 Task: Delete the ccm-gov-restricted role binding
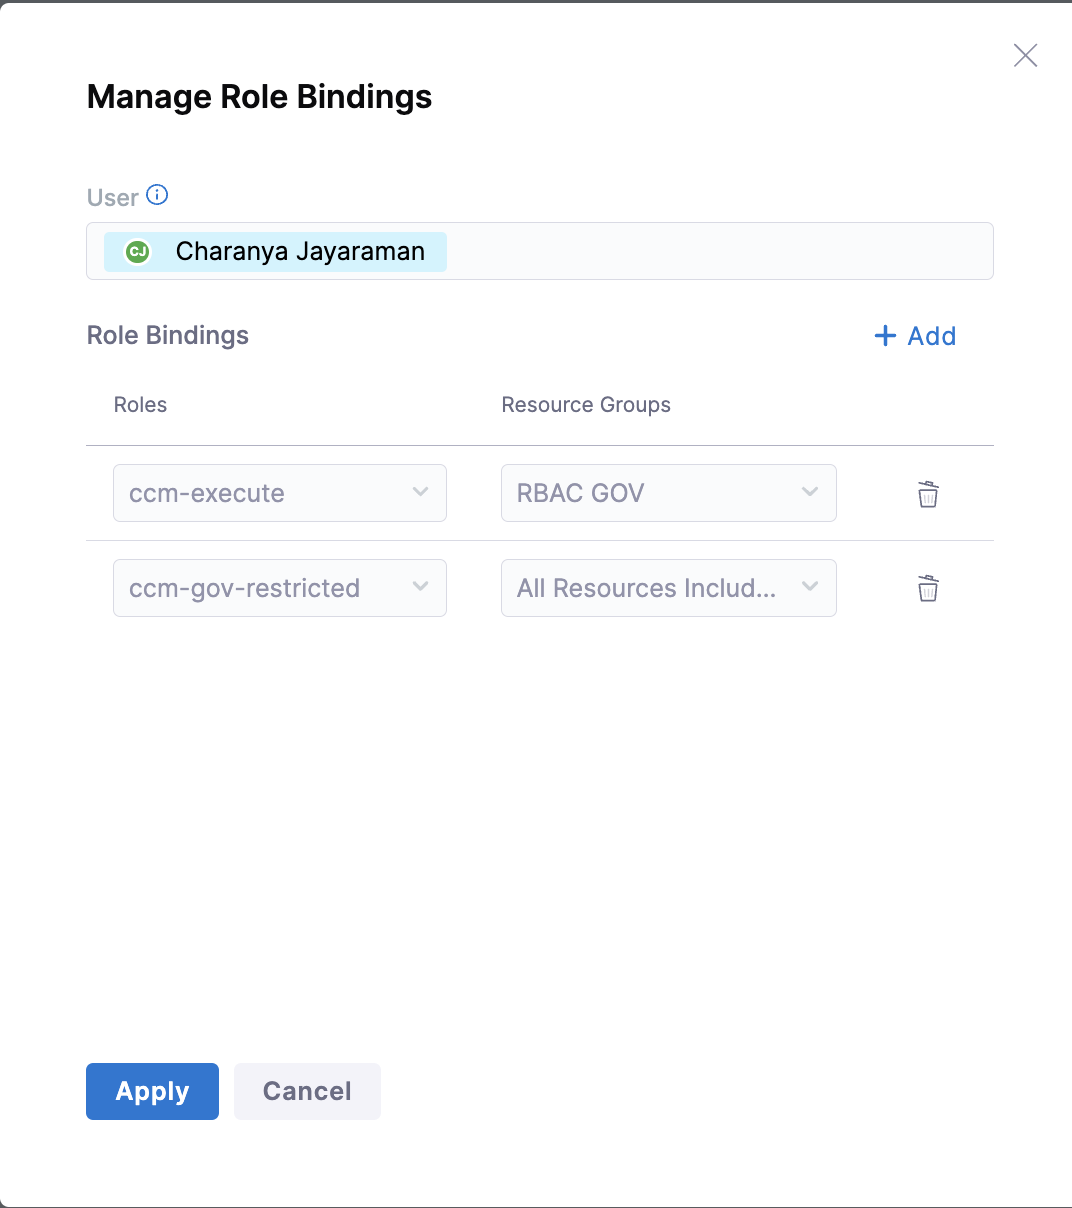pyautogui.click(x=928, y=588)
